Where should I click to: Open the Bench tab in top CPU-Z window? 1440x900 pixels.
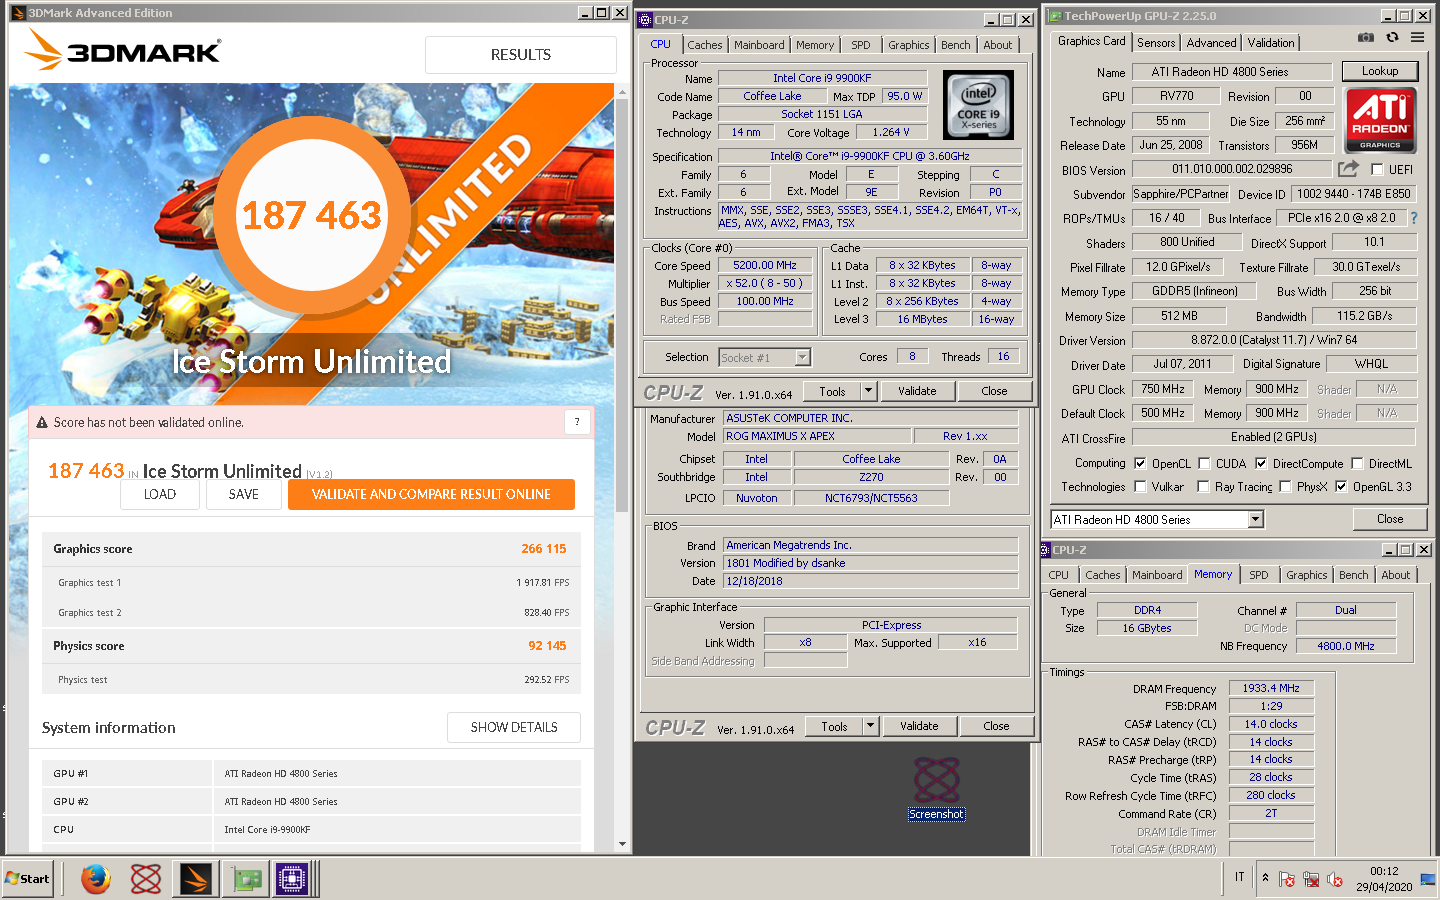click(x=955, y=45)
